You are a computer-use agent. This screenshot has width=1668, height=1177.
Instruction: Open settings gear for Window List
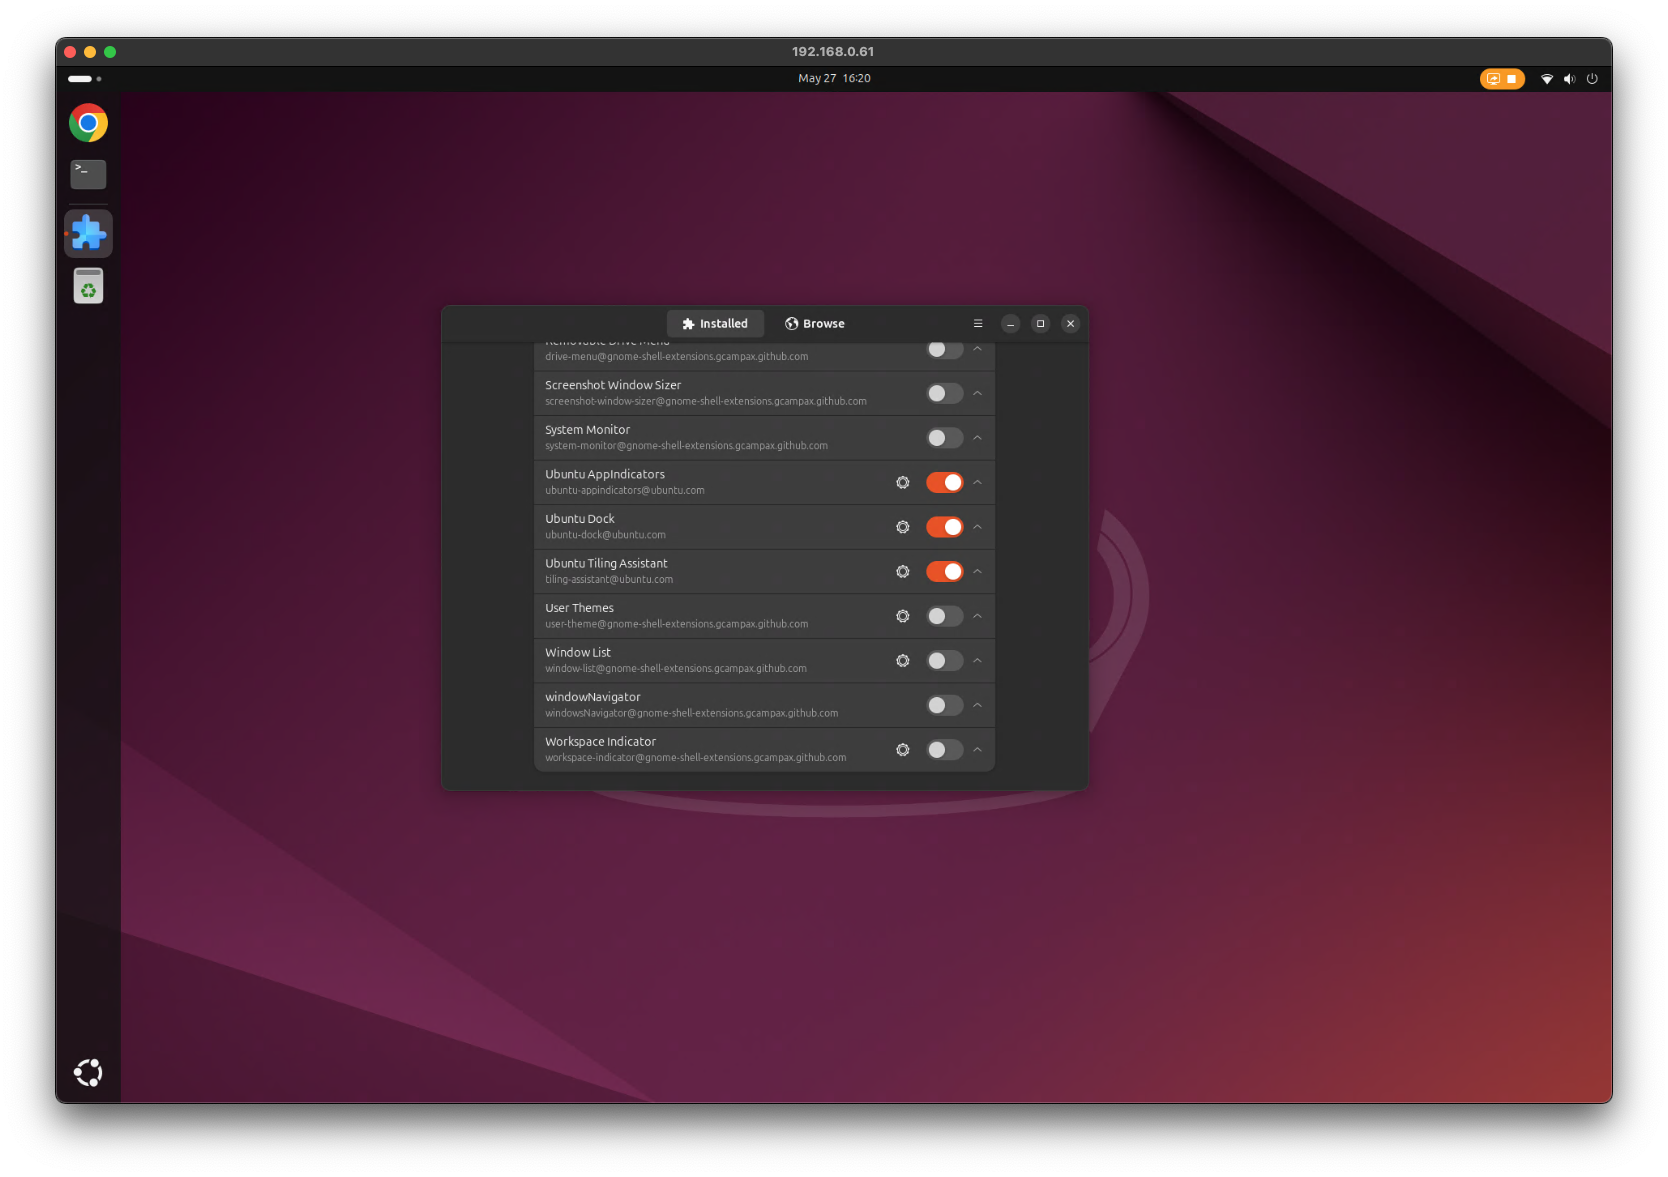click(903, 661)
